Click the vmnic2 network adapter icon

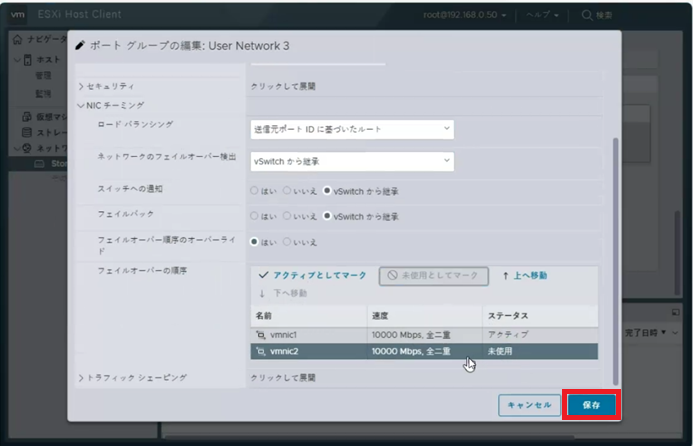click(261, 352)
